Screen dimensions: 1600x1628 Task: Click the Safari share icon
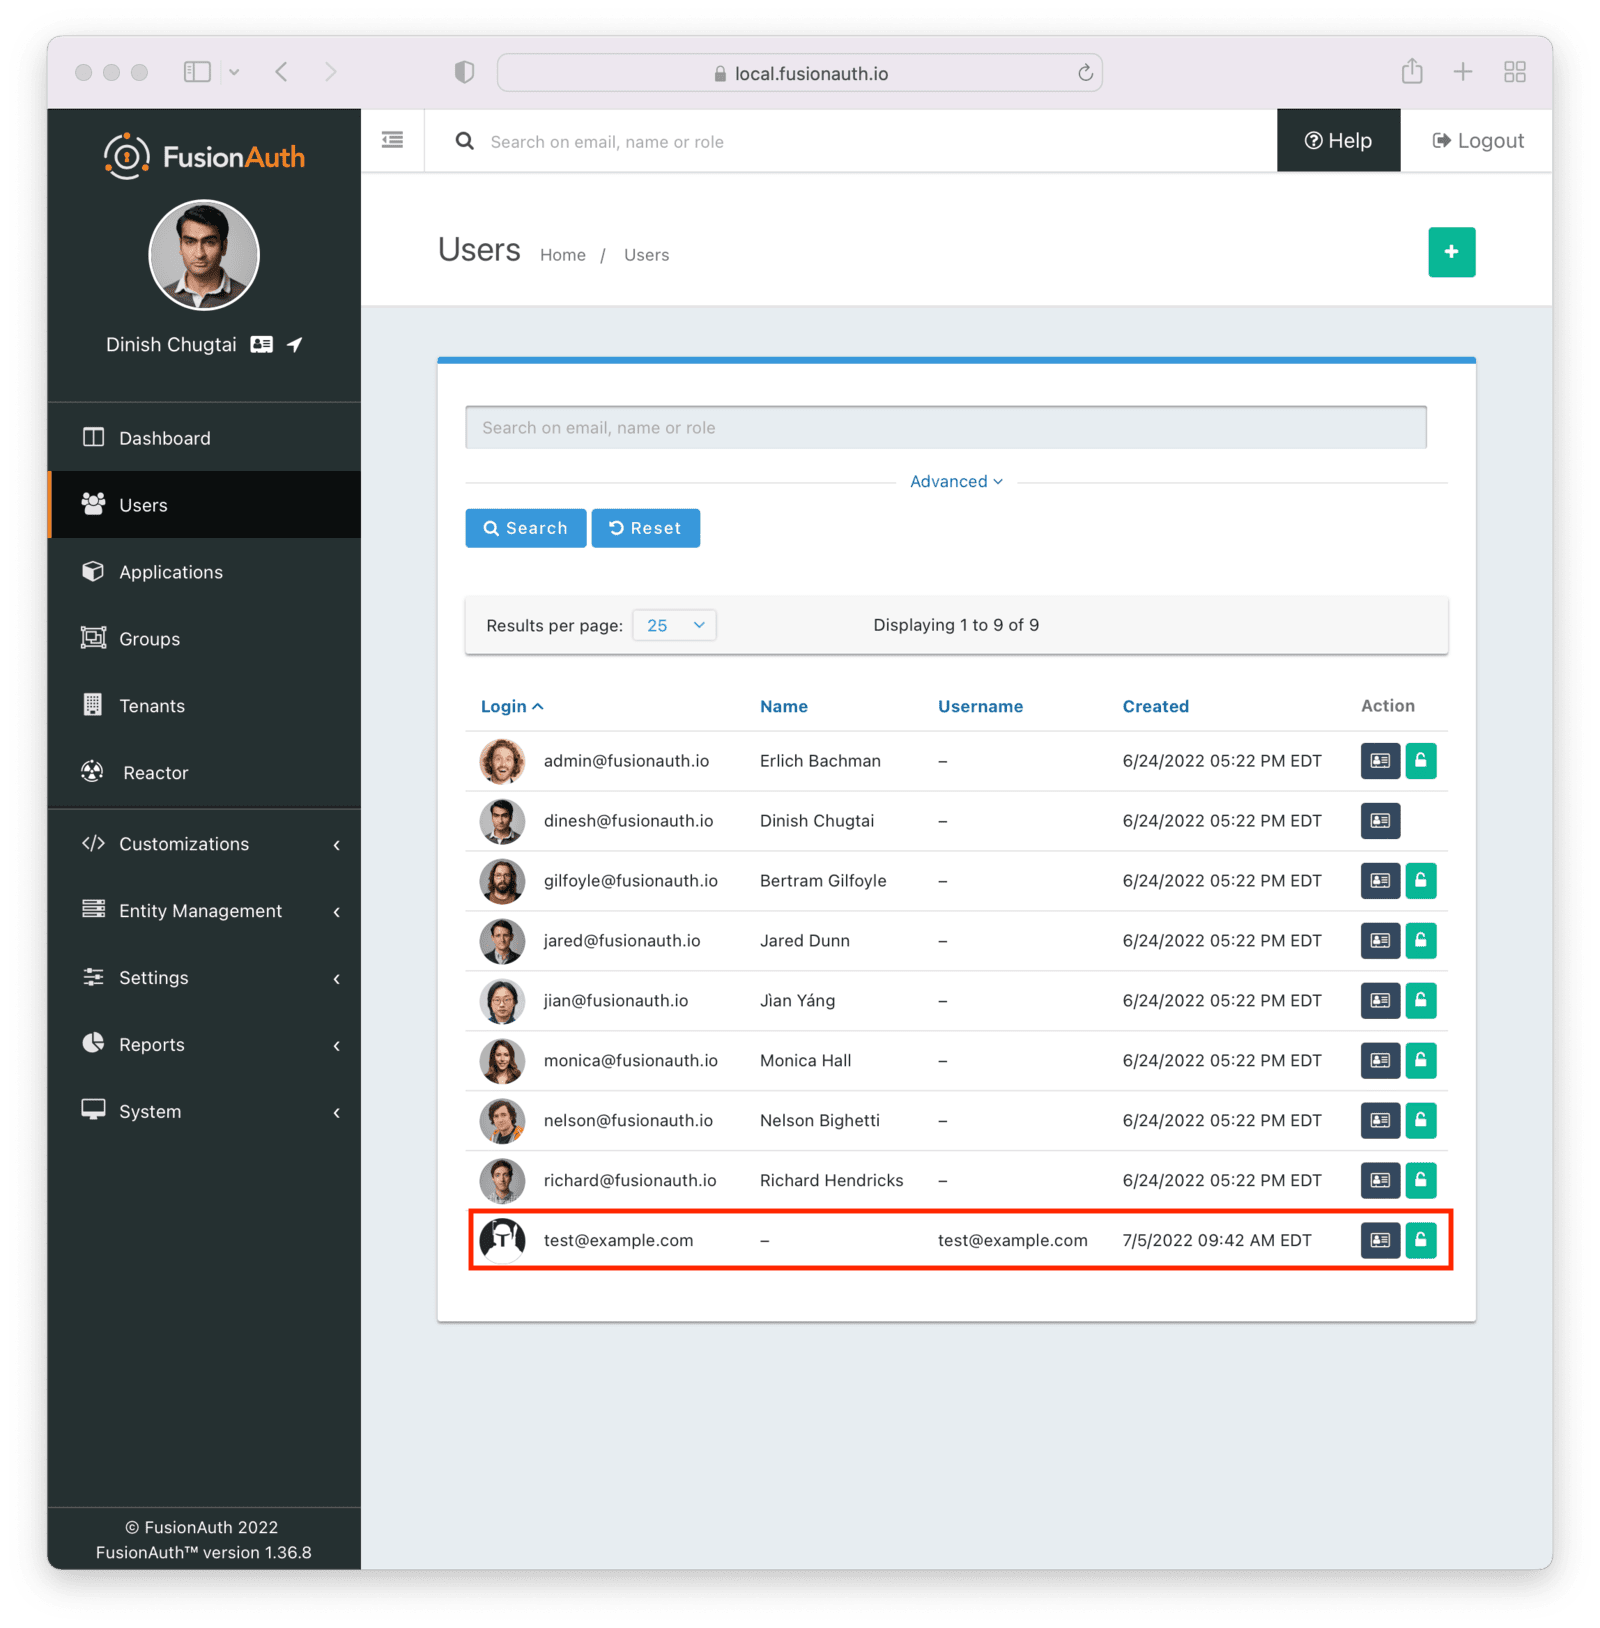1411,72
